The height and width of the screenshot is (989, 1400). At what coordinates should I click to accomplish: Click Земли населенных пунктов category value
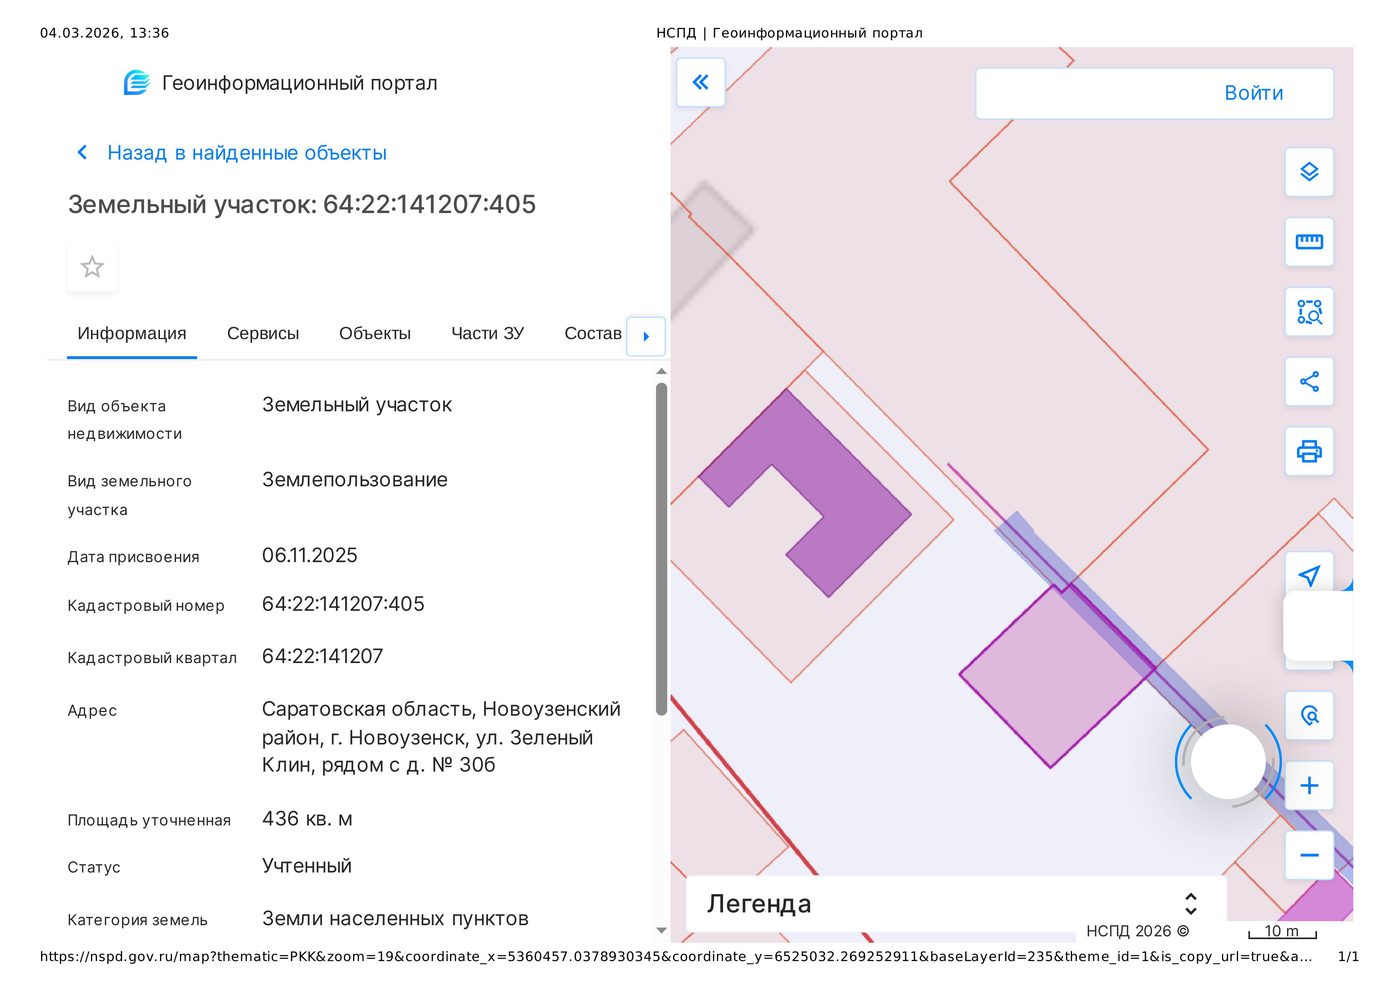point(395,919)
